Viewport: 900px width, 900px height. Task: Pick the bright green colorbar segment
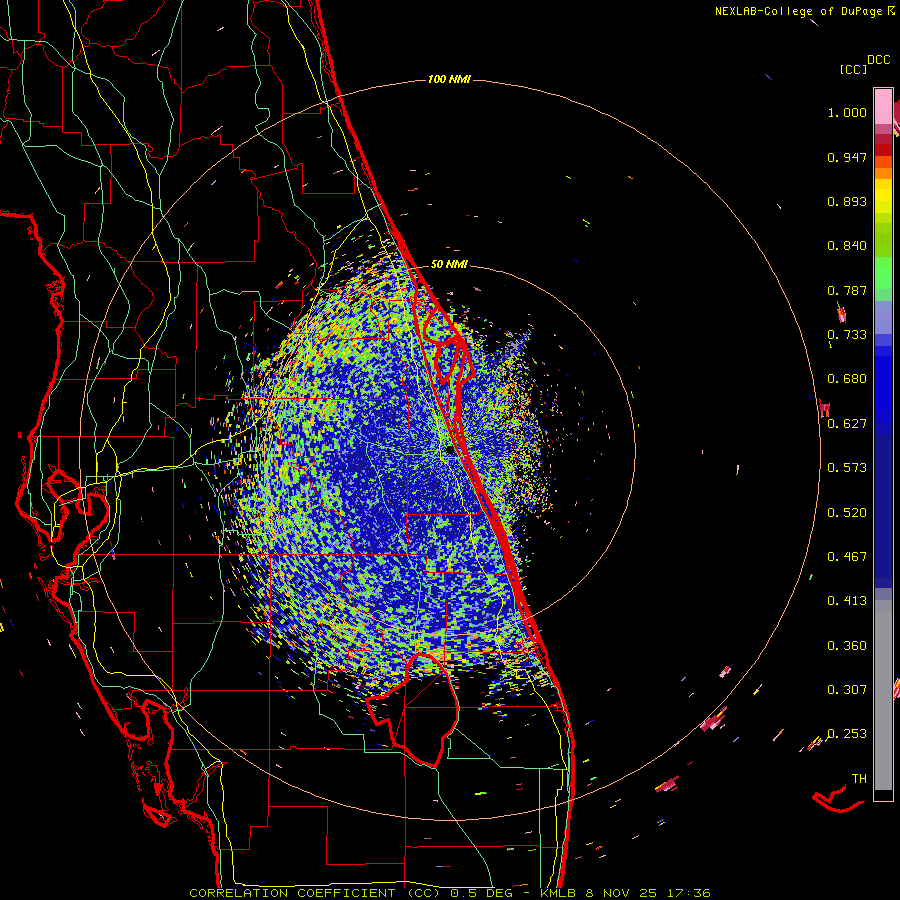click(883, 273)
